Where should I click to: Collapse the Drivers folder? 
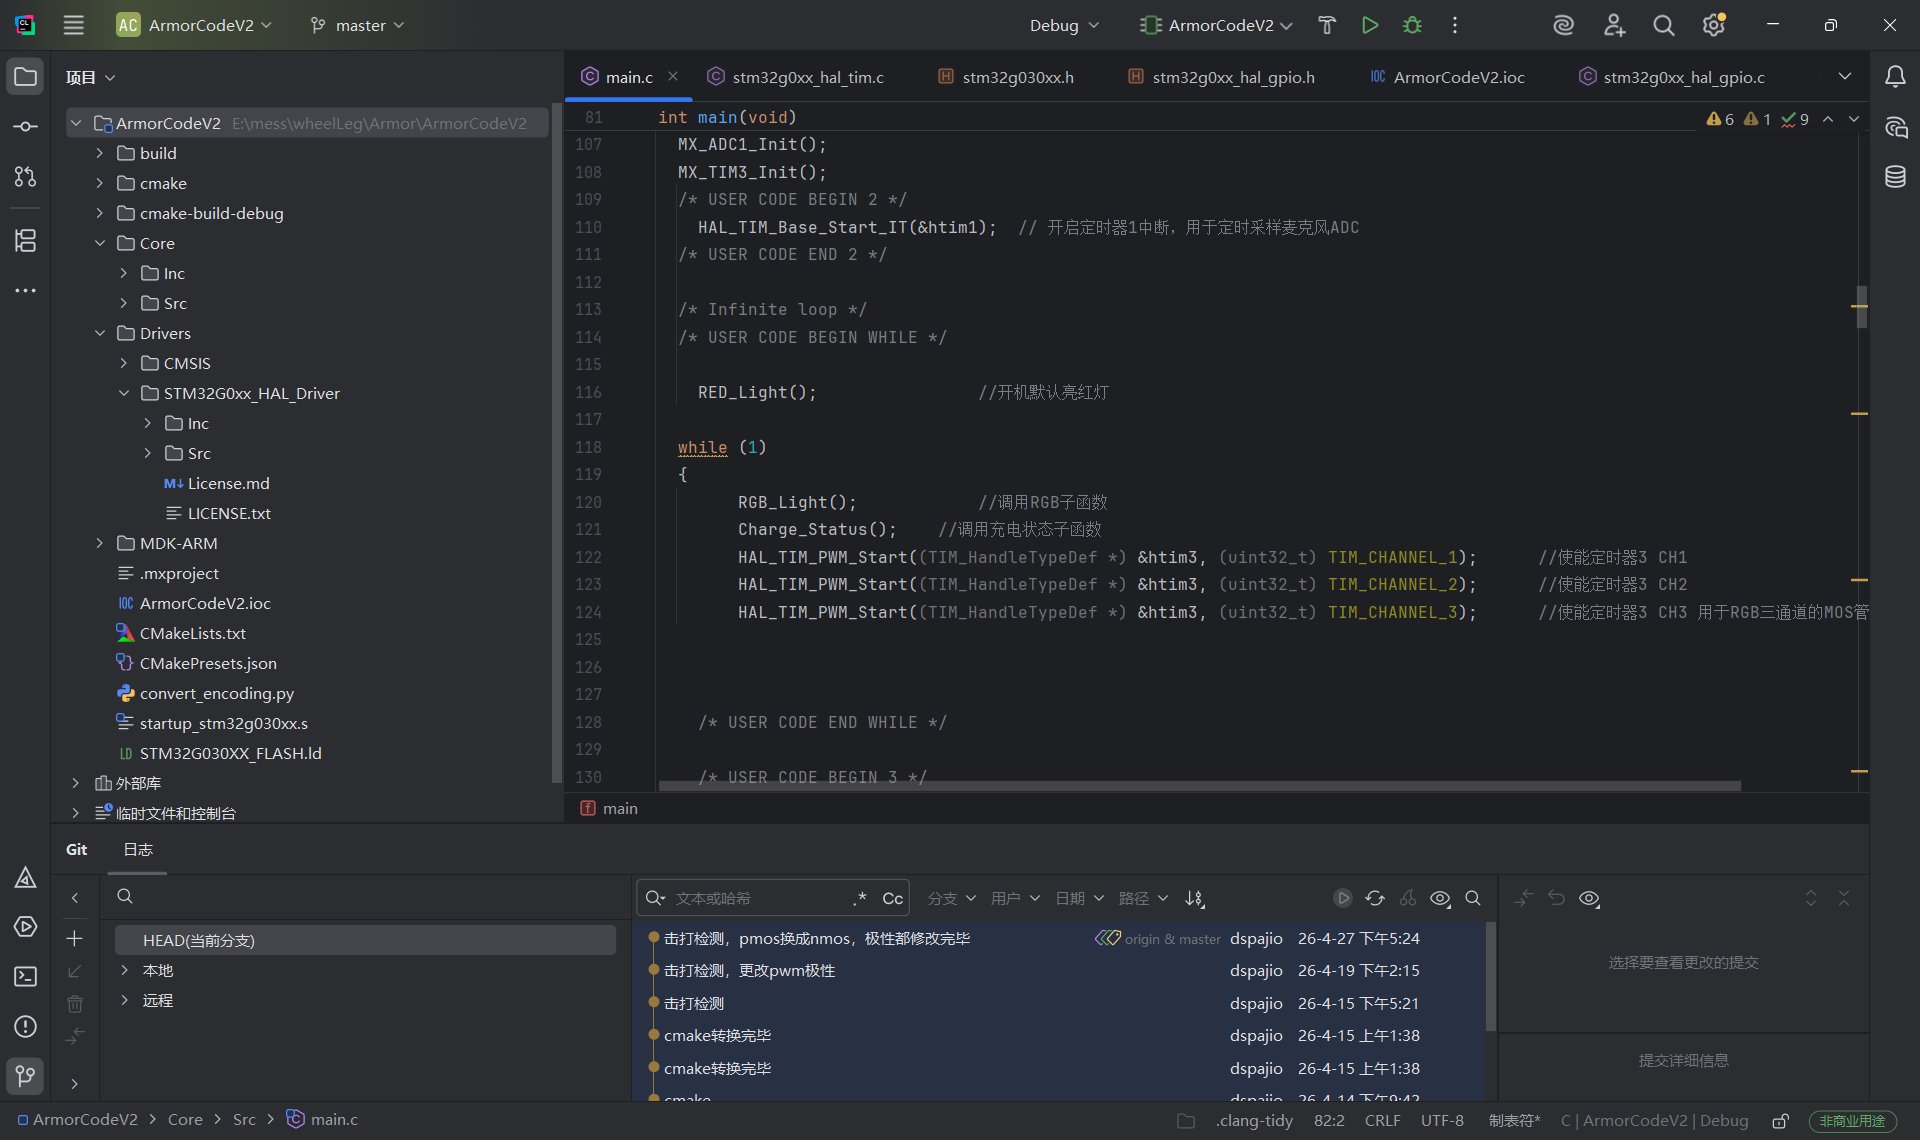[x=99, y=333]
